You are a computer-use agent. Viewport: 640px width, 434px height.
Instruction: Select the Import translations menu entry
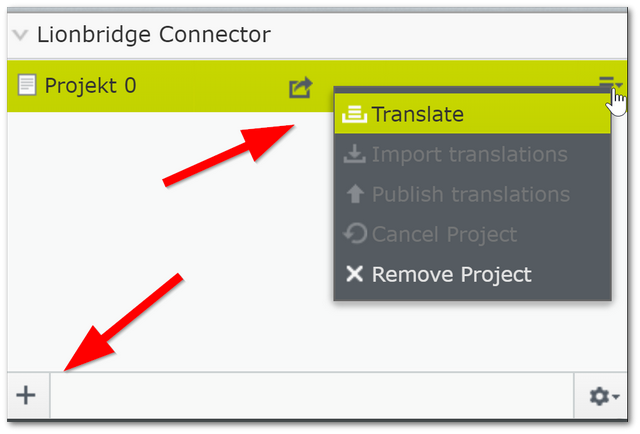click(469, 154)
